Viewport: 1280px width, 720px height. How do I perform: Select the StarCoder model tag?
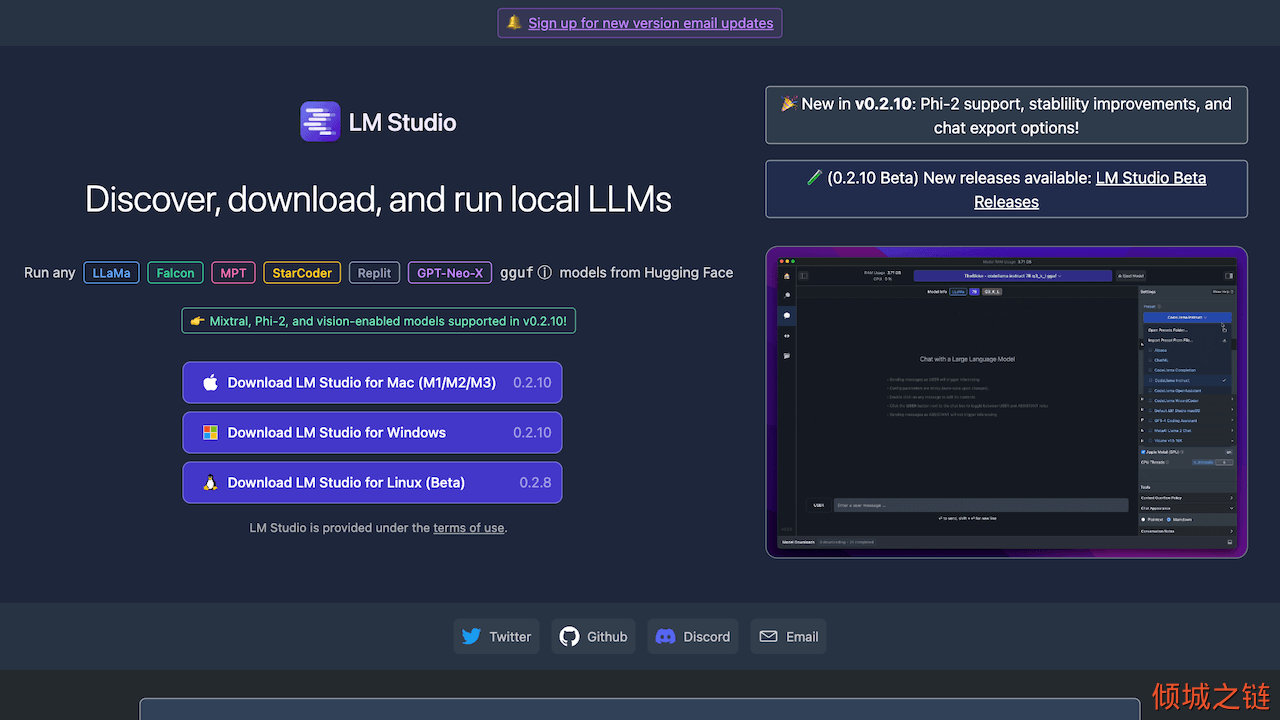pyautogui.click(x=302, y=272)
